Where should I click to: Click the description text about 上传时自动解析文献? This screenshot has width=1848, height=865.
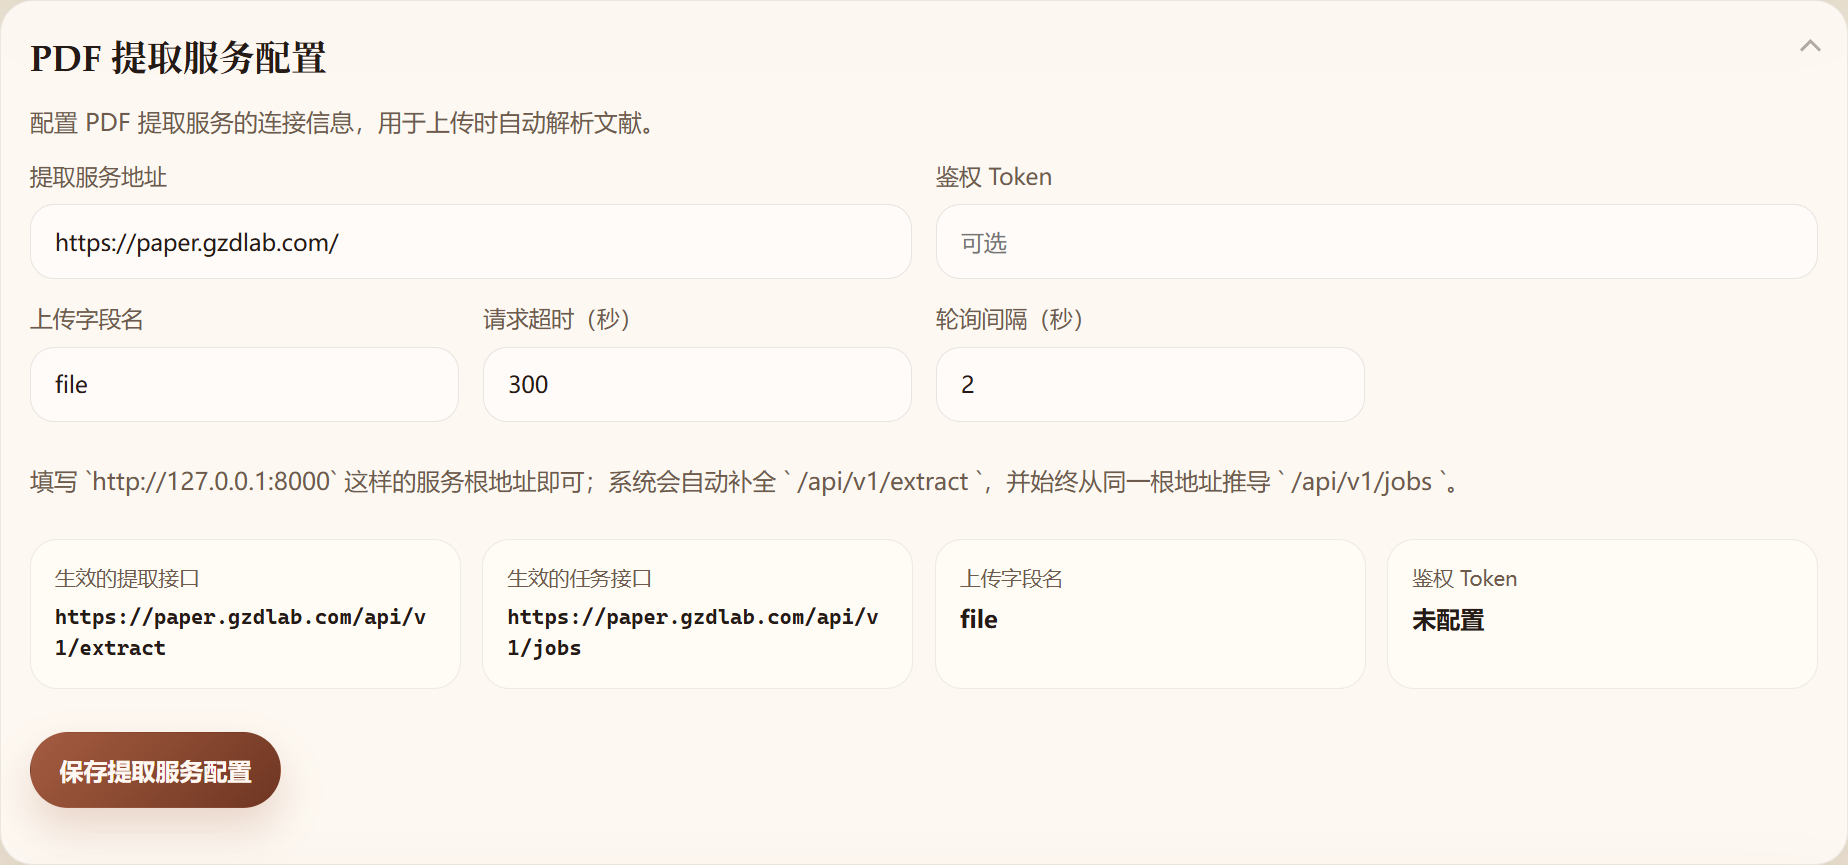pos(345,123)
